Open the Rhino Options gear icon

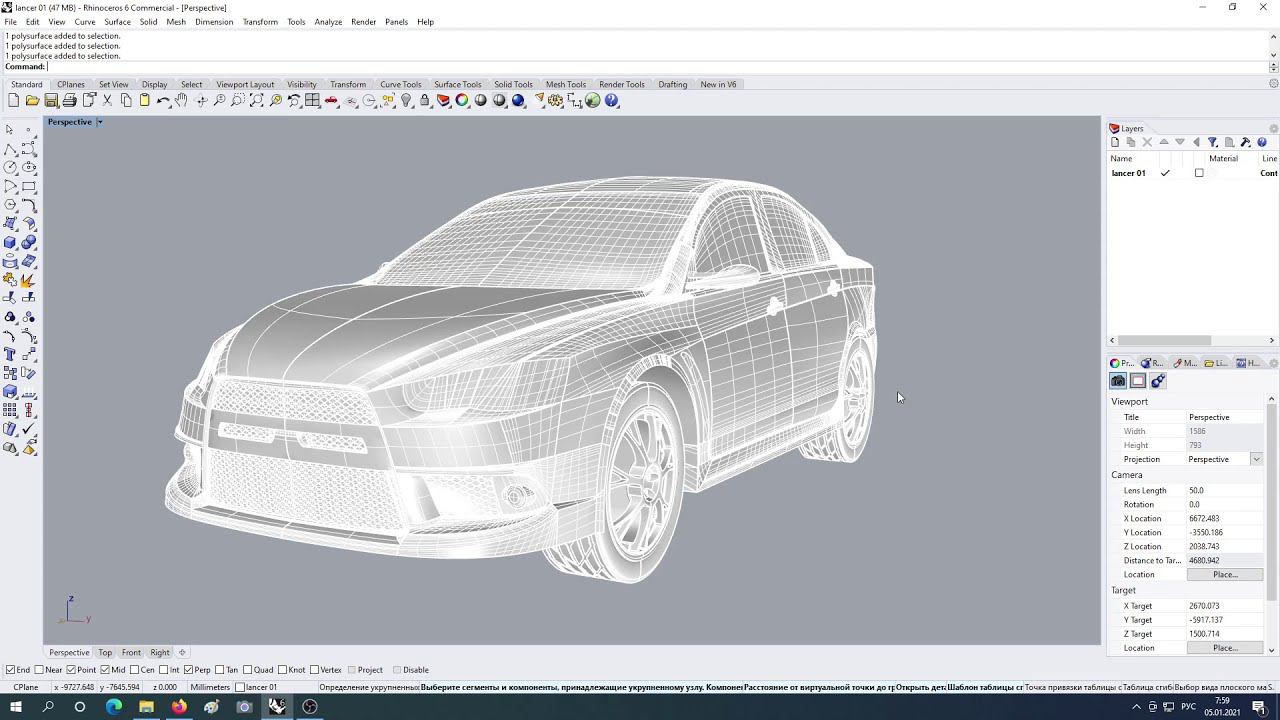pyautogui.click(x=555, y=101)
